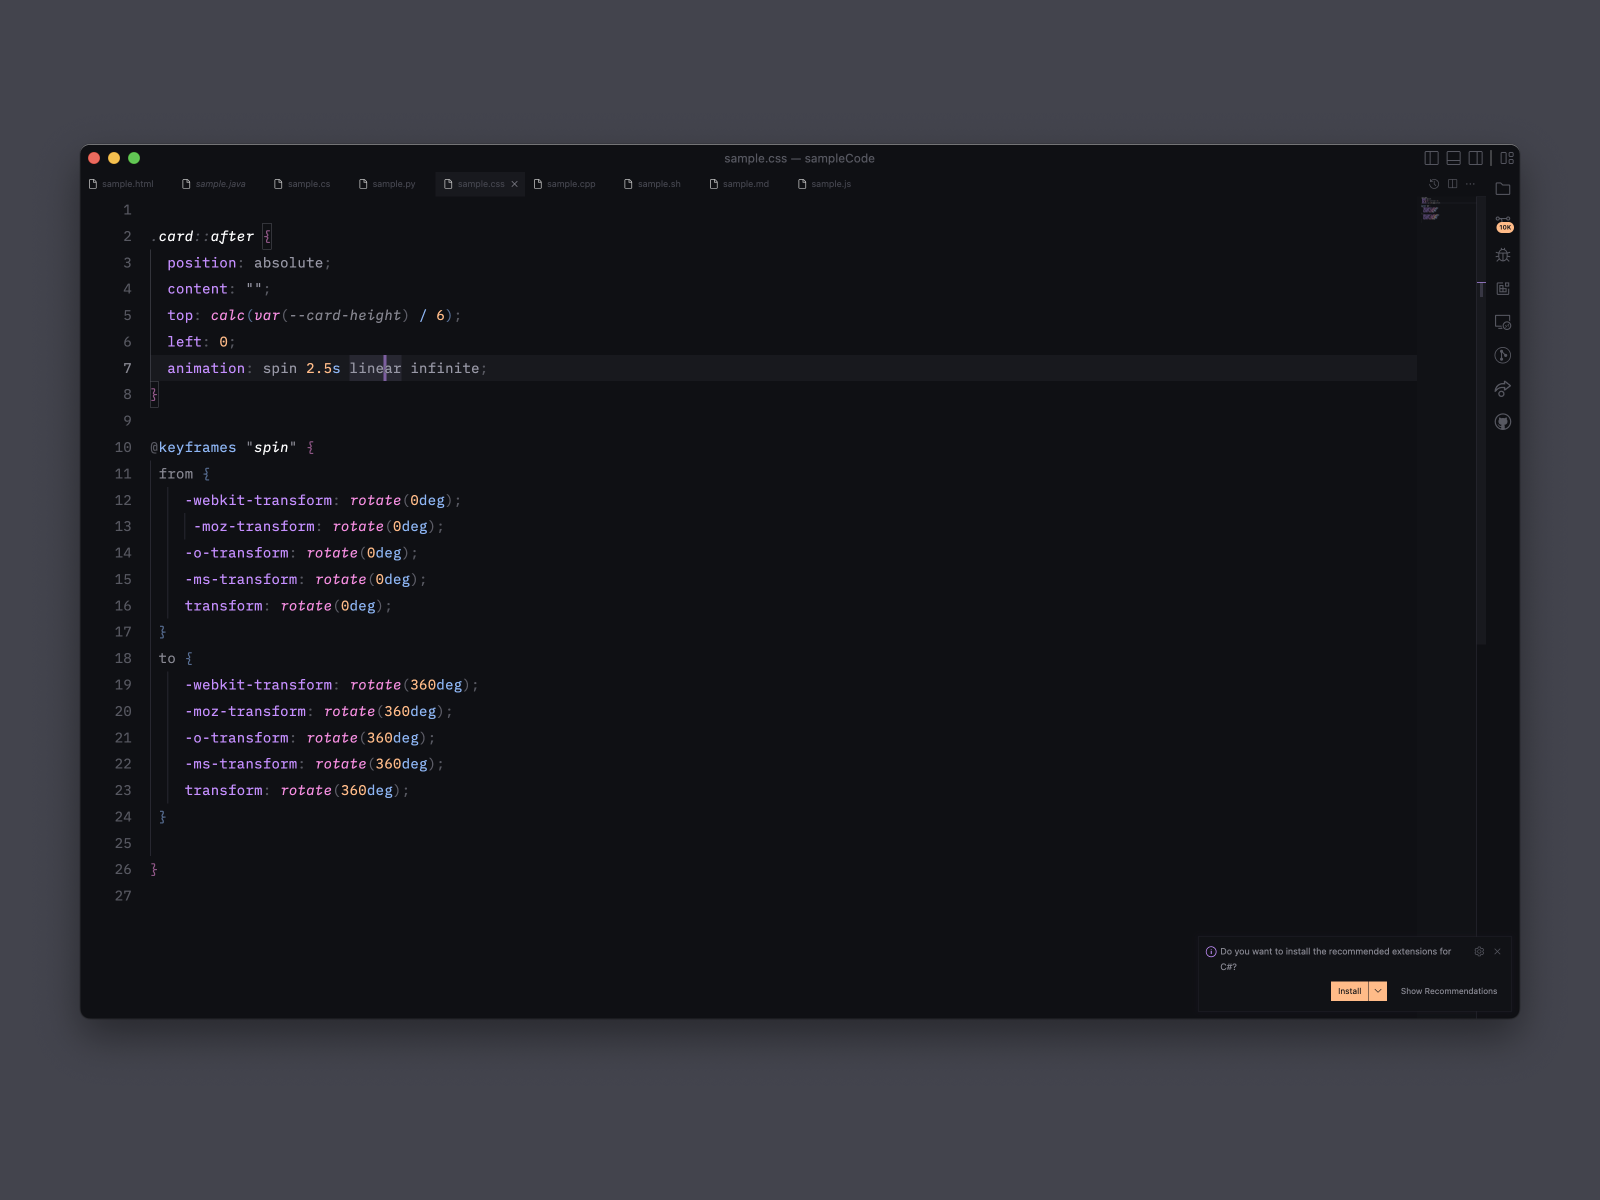Click '--card-height' variable on line 5
Image resolution: width=1600 pixels, height=1200 pixels.
(345, 315)
